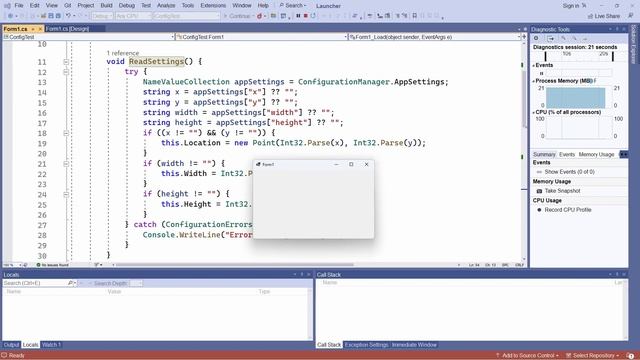Viewport: 640px width, 360px height.
Task: Click the Hot Reload flame icon
Action: point(259,16)
